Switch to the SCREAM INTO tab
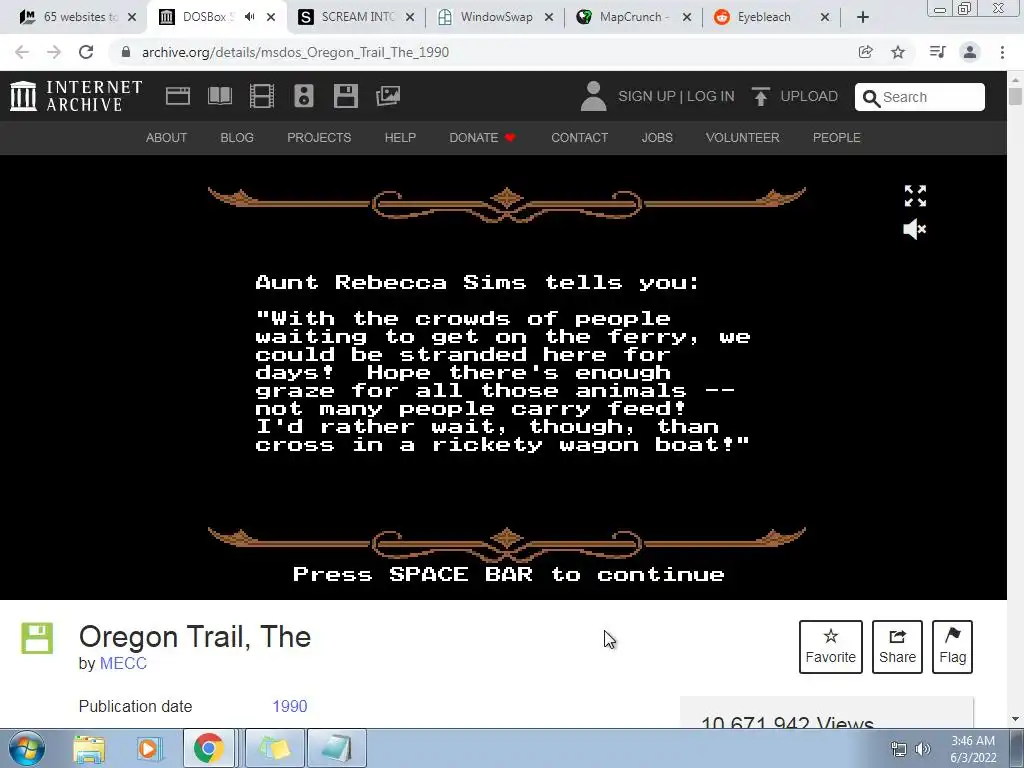Screen dimensions: 1024x768 pos(356,17)
